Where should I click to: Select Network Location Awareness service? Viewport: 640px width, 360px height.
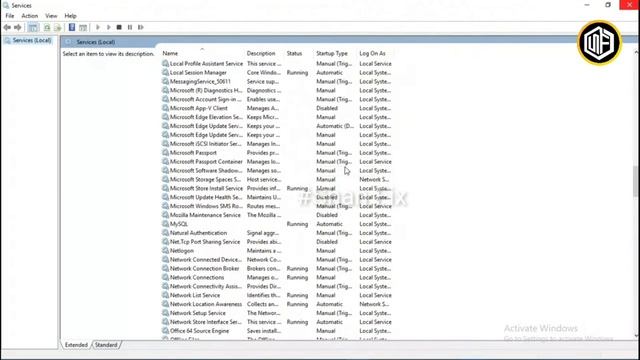(x=206, y=304)
